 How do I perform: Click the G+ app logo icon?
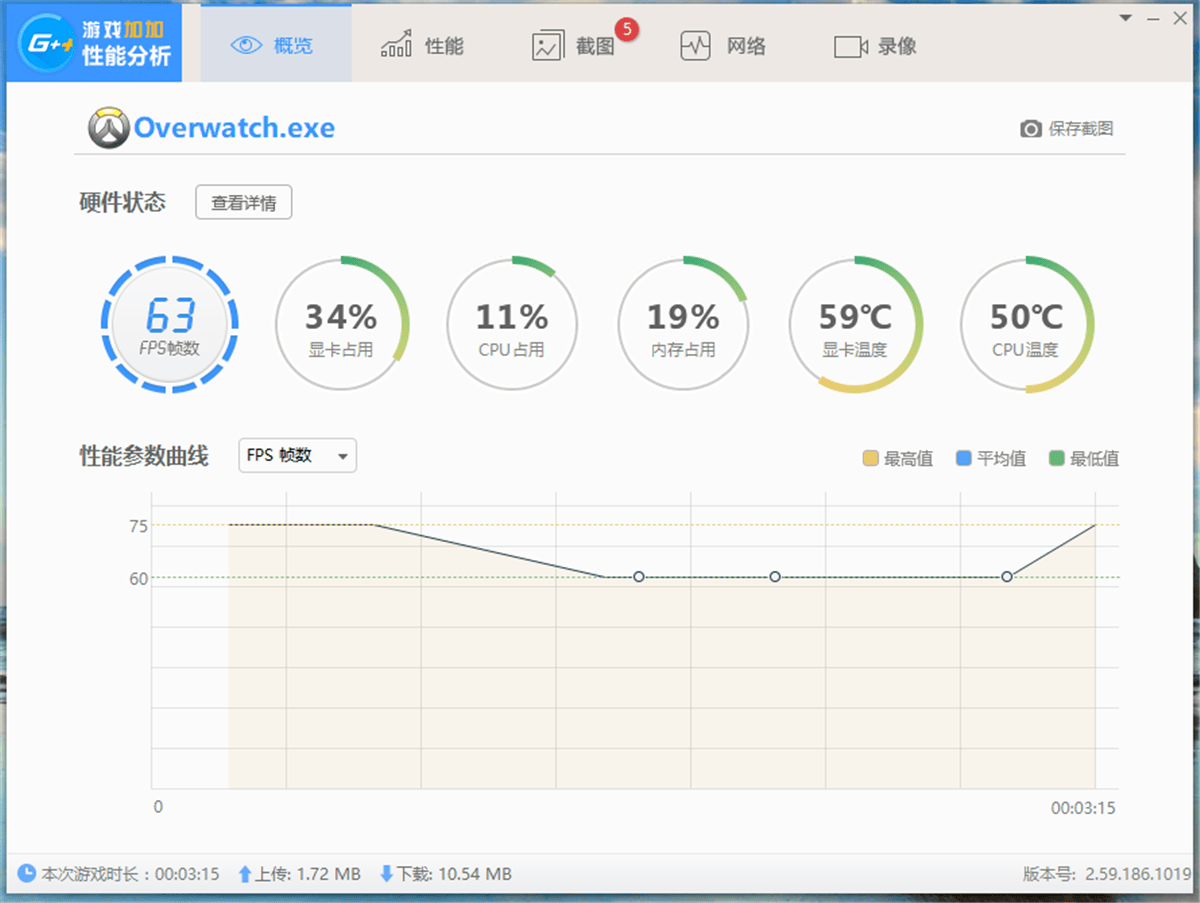pyautogui.click(x=47, y=45)
